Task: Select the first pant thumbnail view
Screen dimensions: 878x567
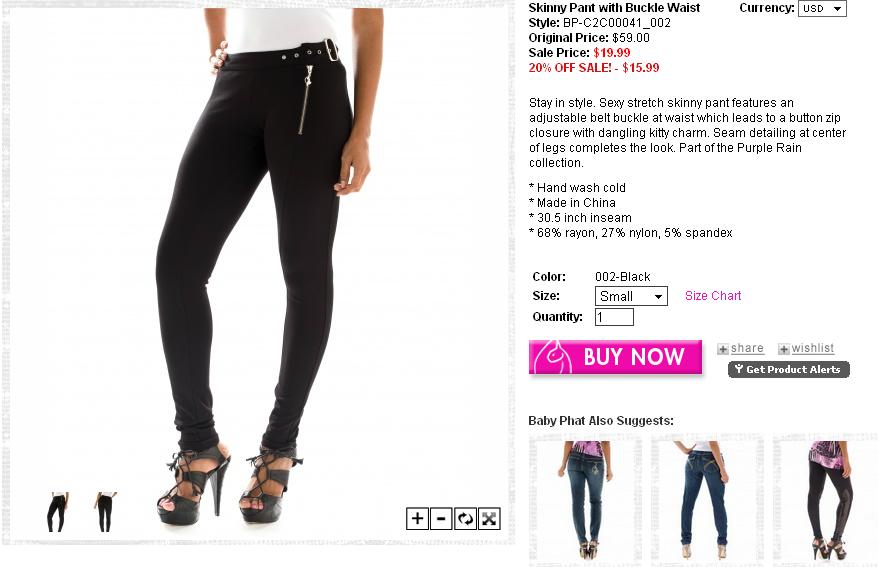Action: (58, 512)
